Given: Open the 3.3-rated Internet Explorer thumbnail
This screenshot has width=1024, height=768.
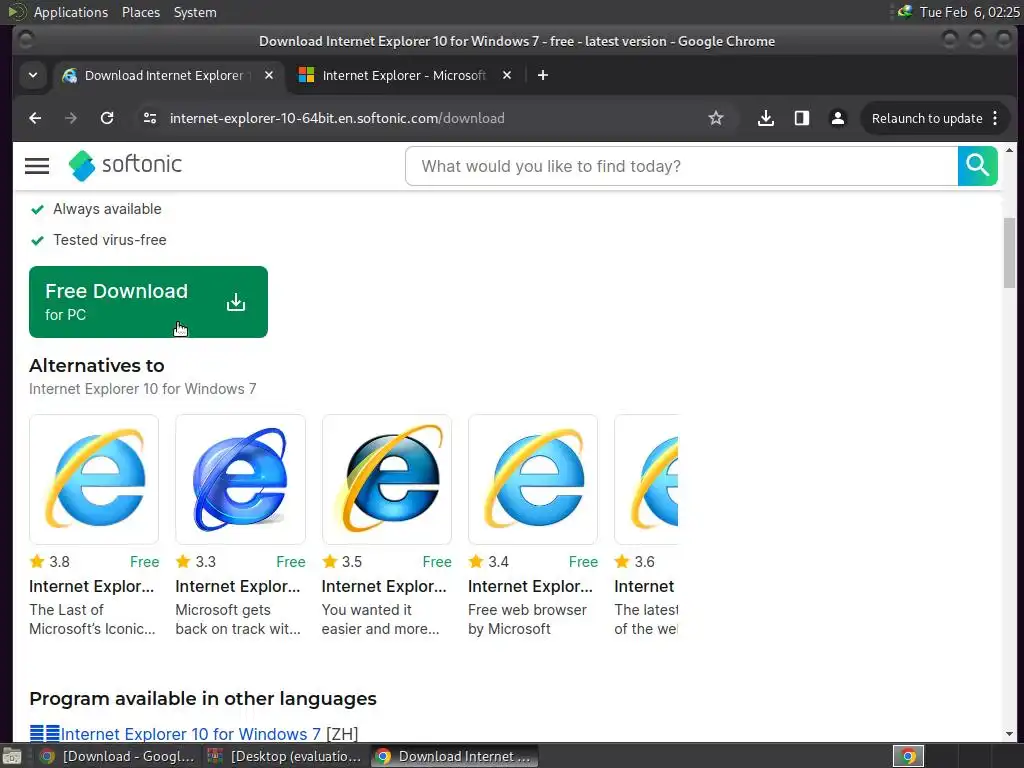Looking at the screenshot, I should tap(240, 479).
